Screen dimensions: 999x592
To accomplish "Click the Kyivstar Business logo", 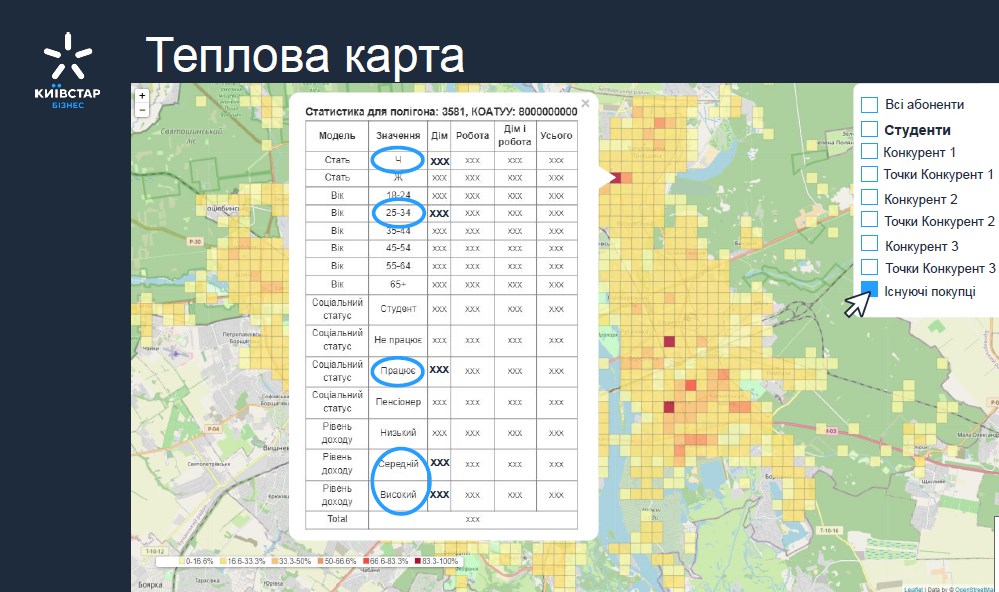I will [x=66, y=72].
